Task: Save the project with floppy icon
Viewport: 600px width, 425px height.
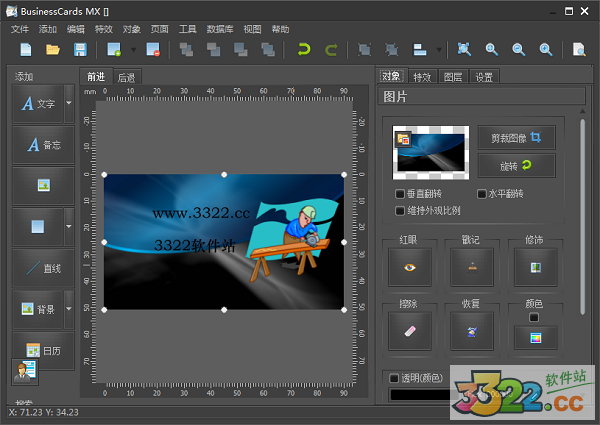Action: (80, 50)
